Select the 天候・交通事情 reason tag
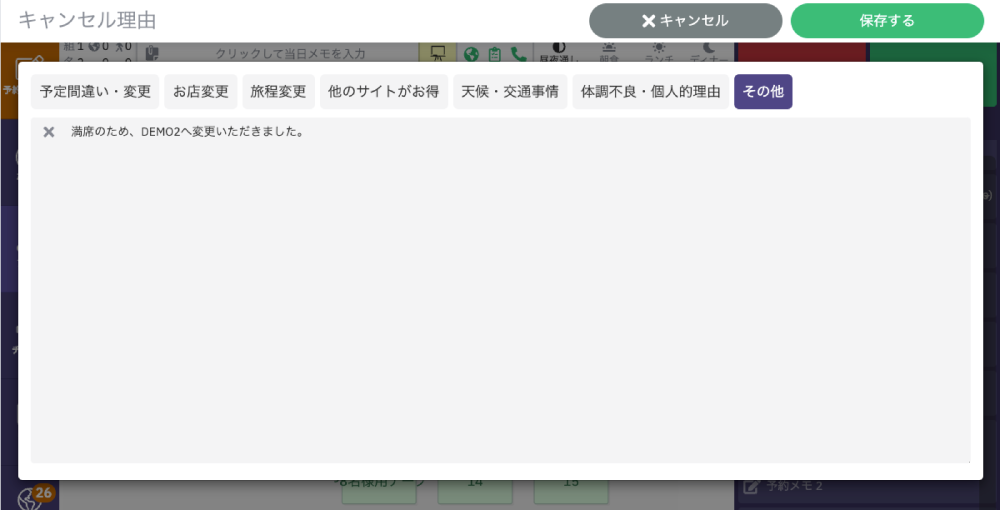This screenshot has height=510, width=1000. (x=510, y=92)
